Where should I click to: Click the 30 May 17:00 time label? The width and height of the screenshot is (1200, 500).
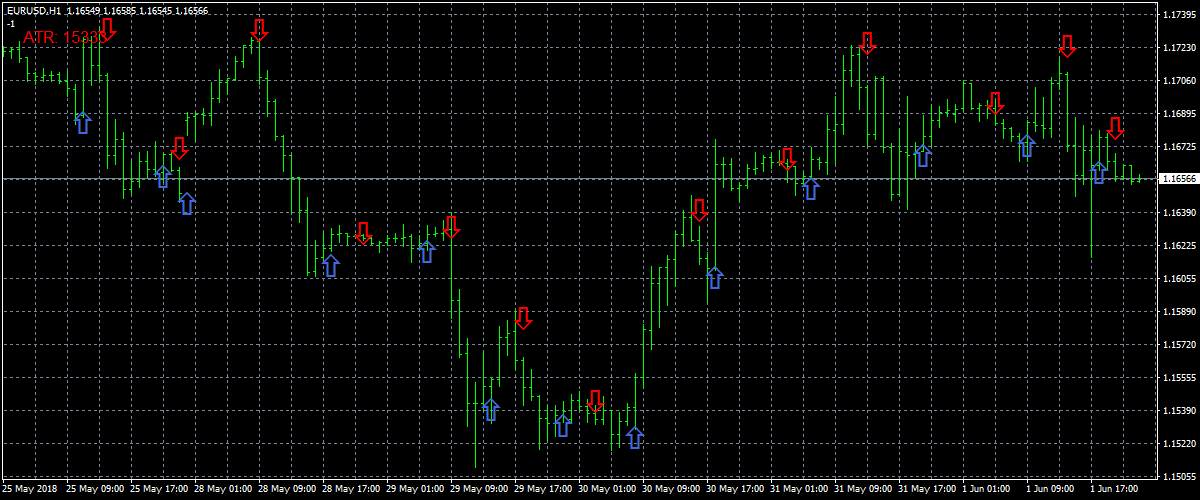736,491
